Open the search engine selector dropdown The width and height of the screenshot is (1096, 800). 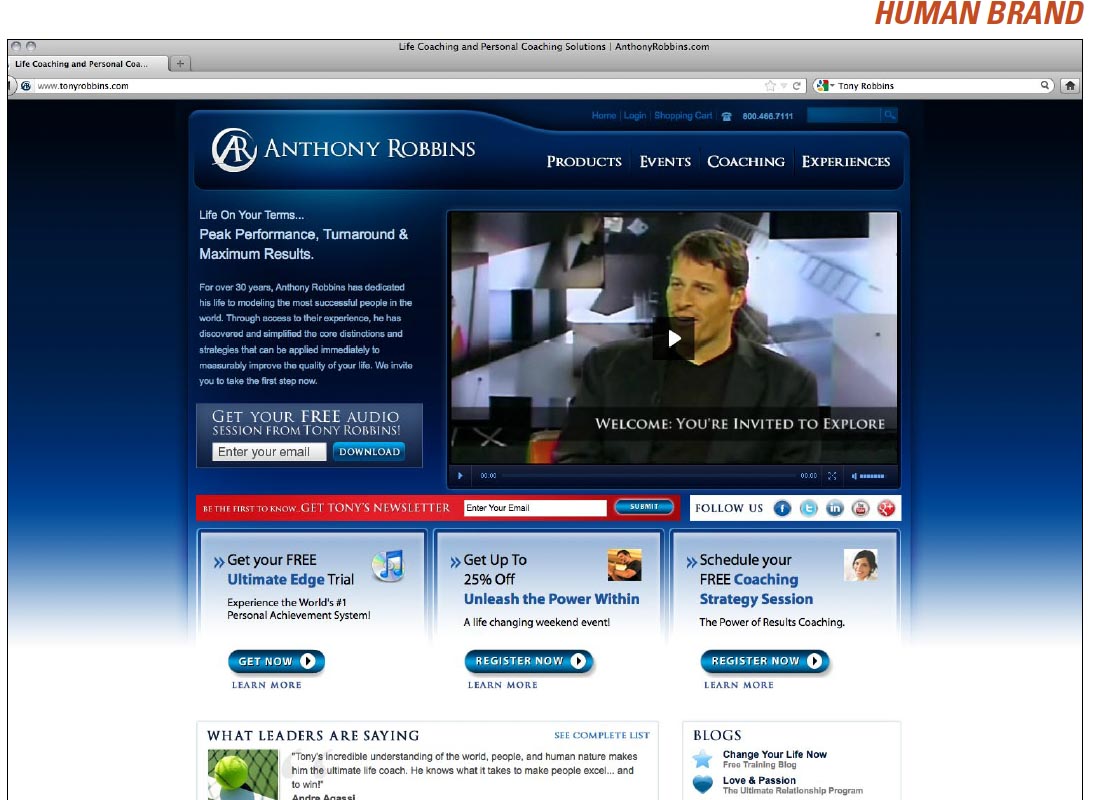[825, 85]
